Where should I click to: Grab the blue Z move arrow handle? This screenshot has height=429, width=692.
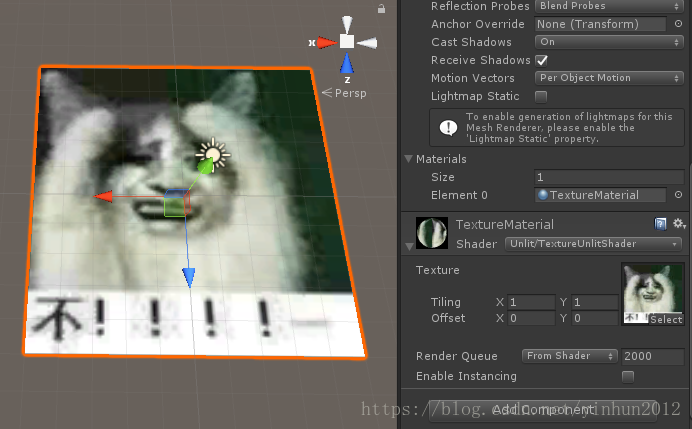pyautogui.click(x=189, y=278)
